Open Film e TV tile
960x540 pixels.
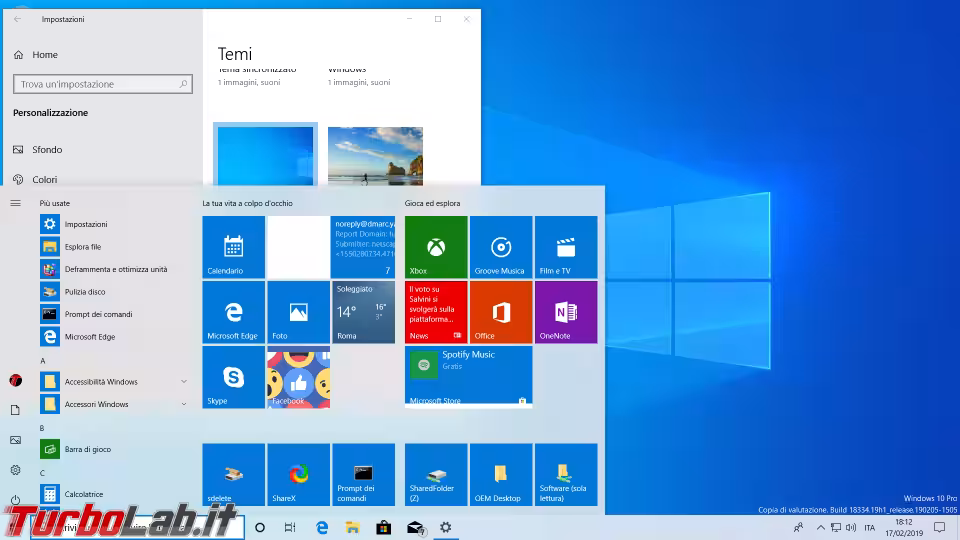point(566,247)
